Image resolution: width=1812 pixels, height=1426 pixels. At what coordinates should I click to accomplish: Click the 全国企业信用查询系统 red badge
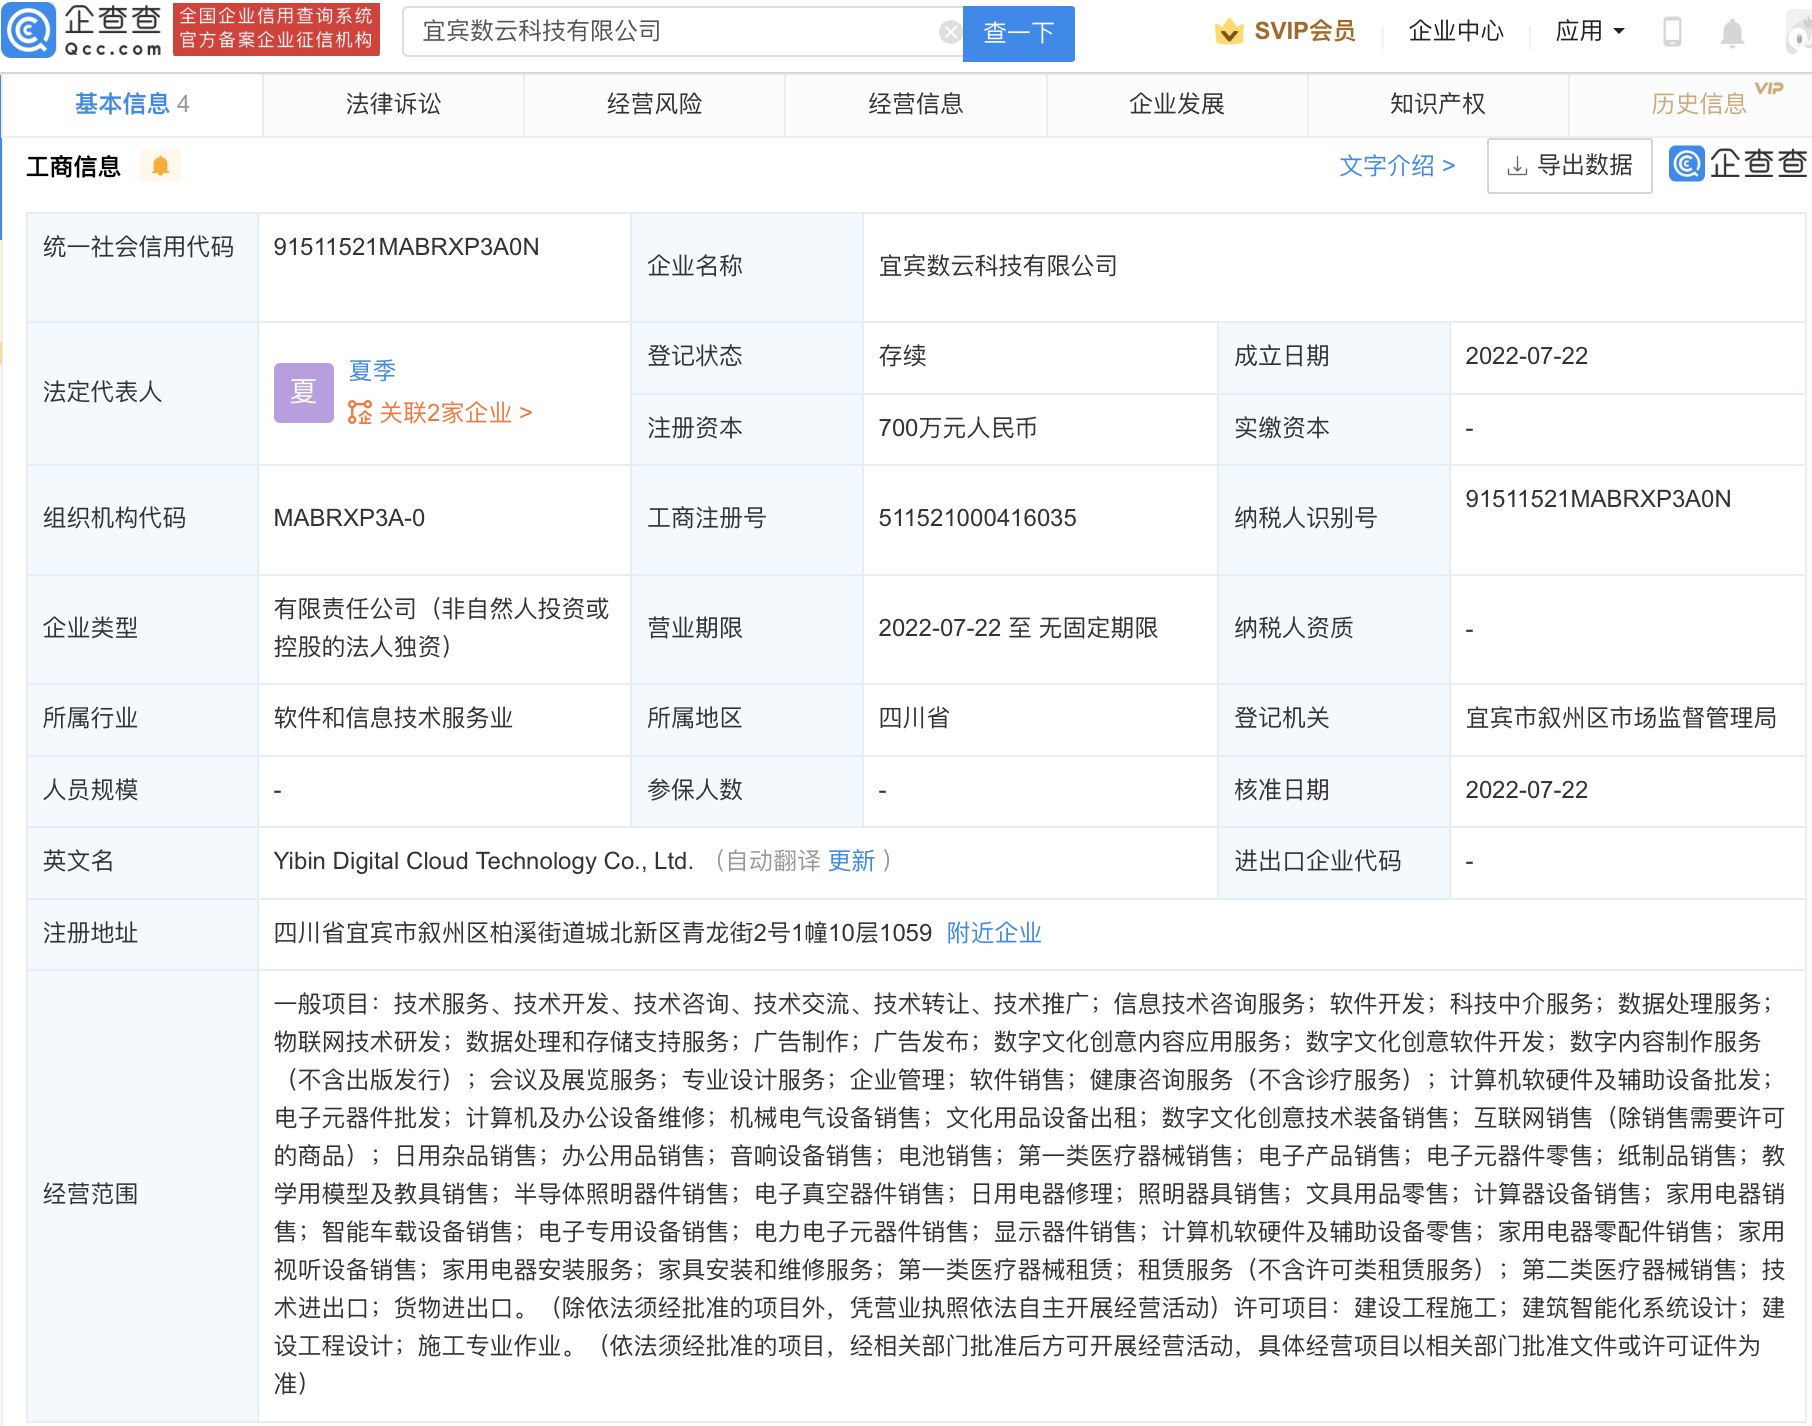pyautogui.click(x=275, y=29)
